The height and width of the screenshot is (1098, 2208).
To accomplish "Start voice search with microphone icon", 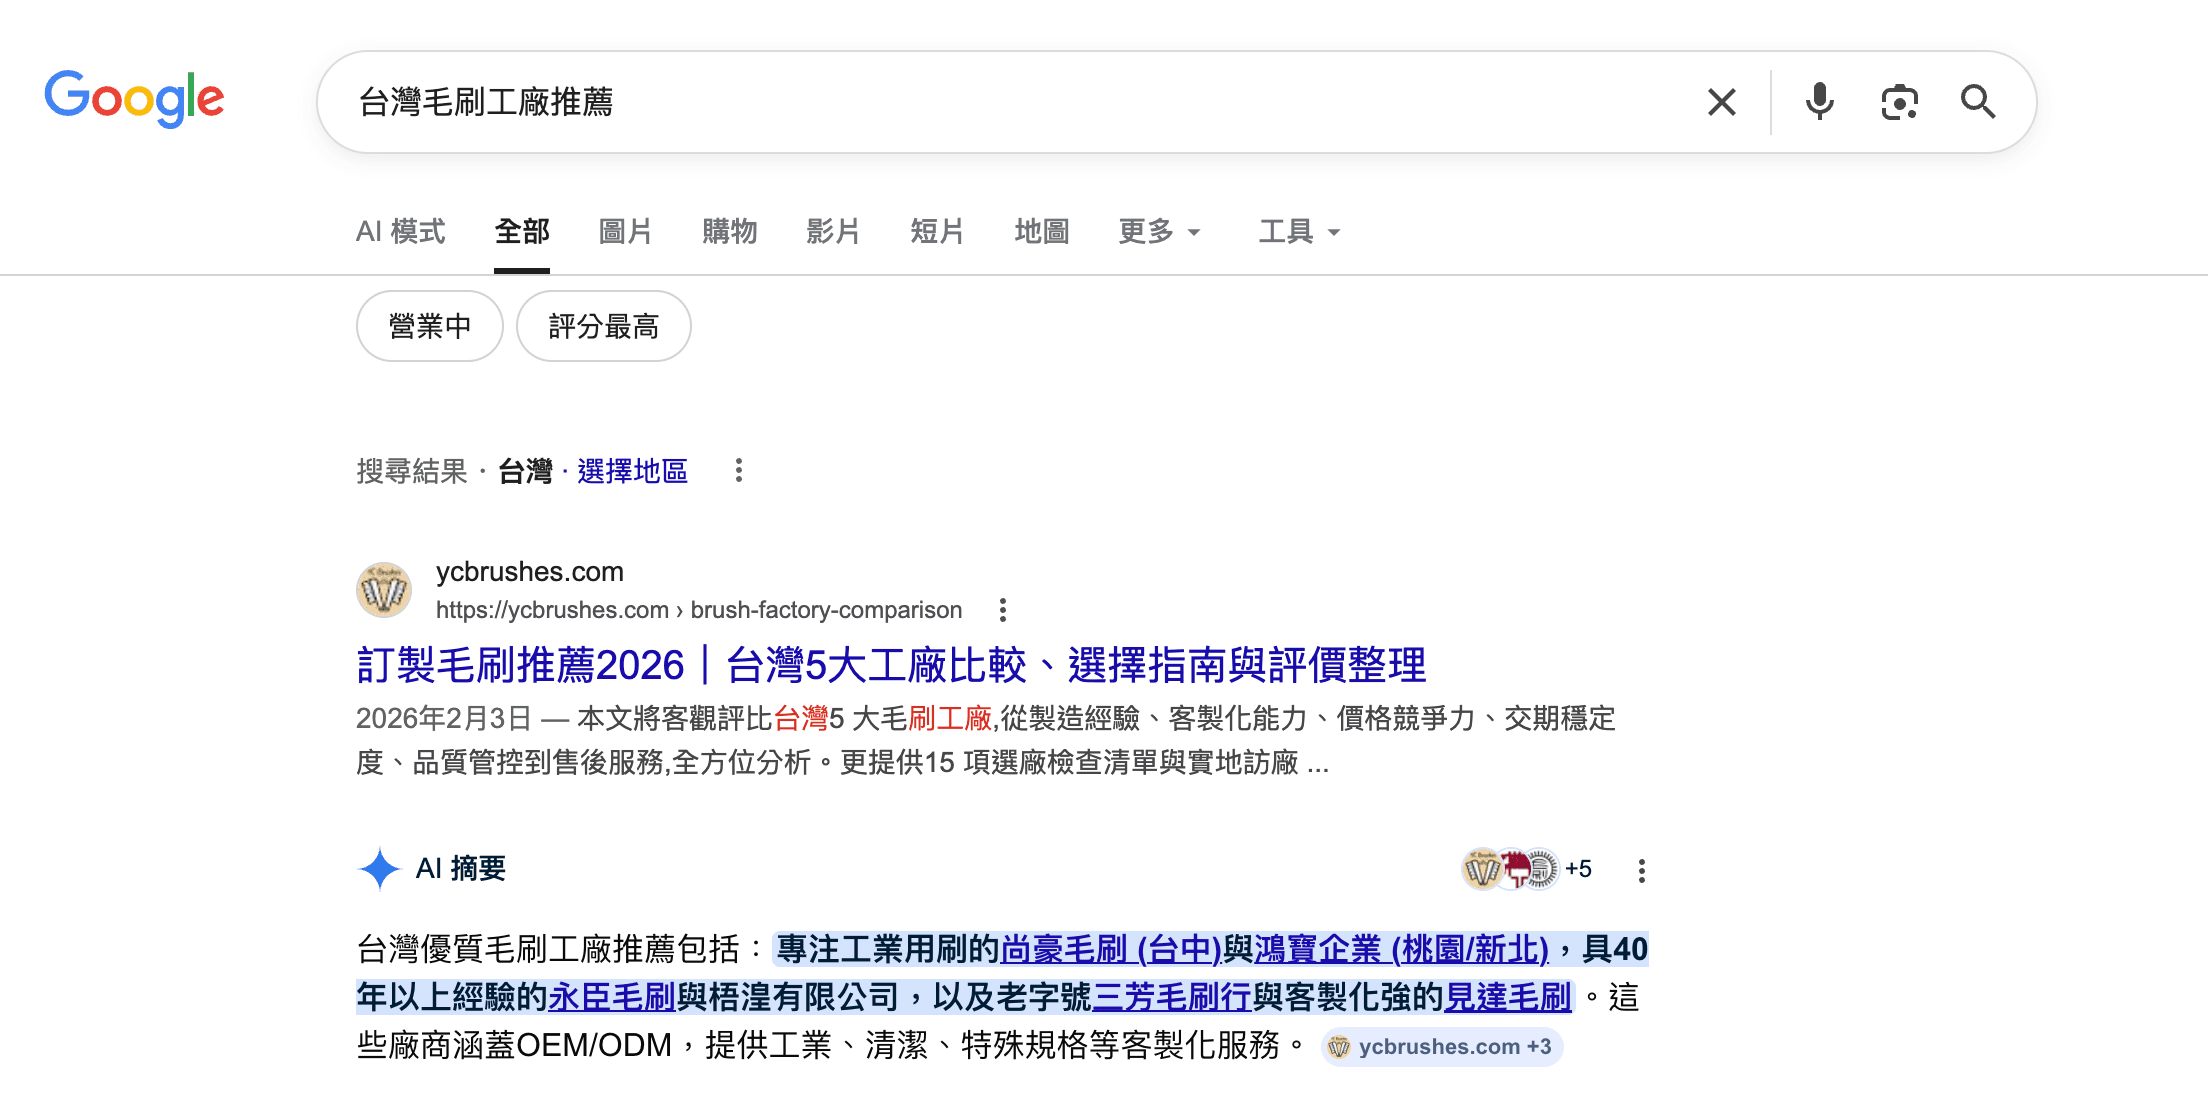I will 1819,102.
